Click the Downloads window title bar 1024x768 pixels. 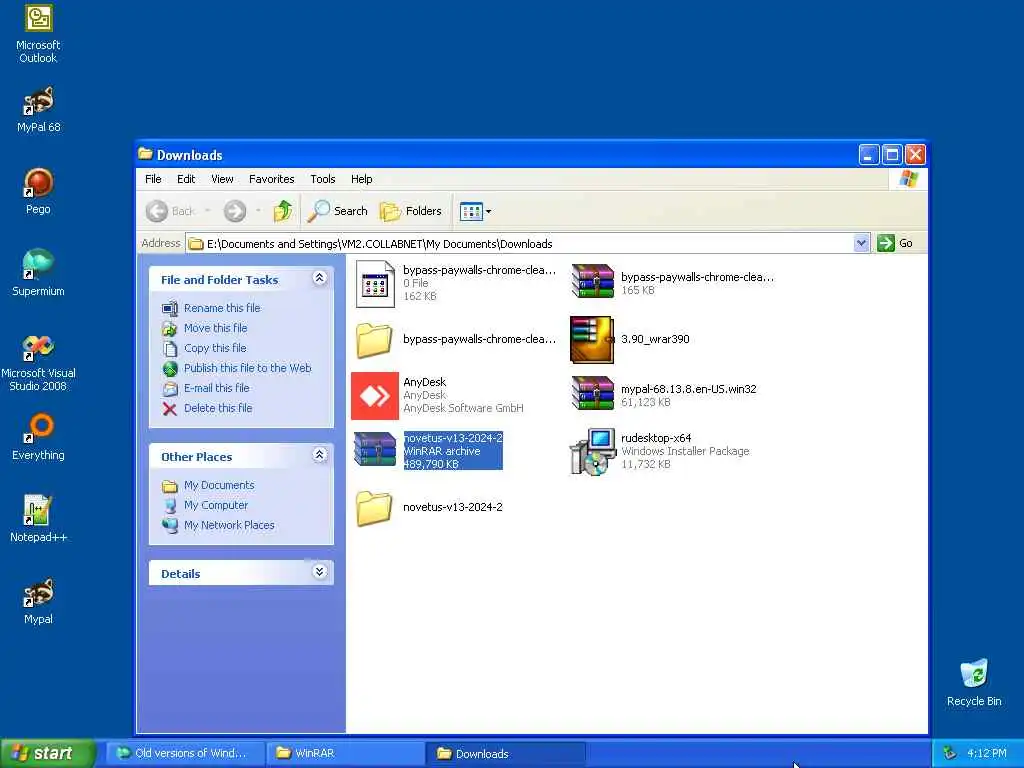coord(496,155)
